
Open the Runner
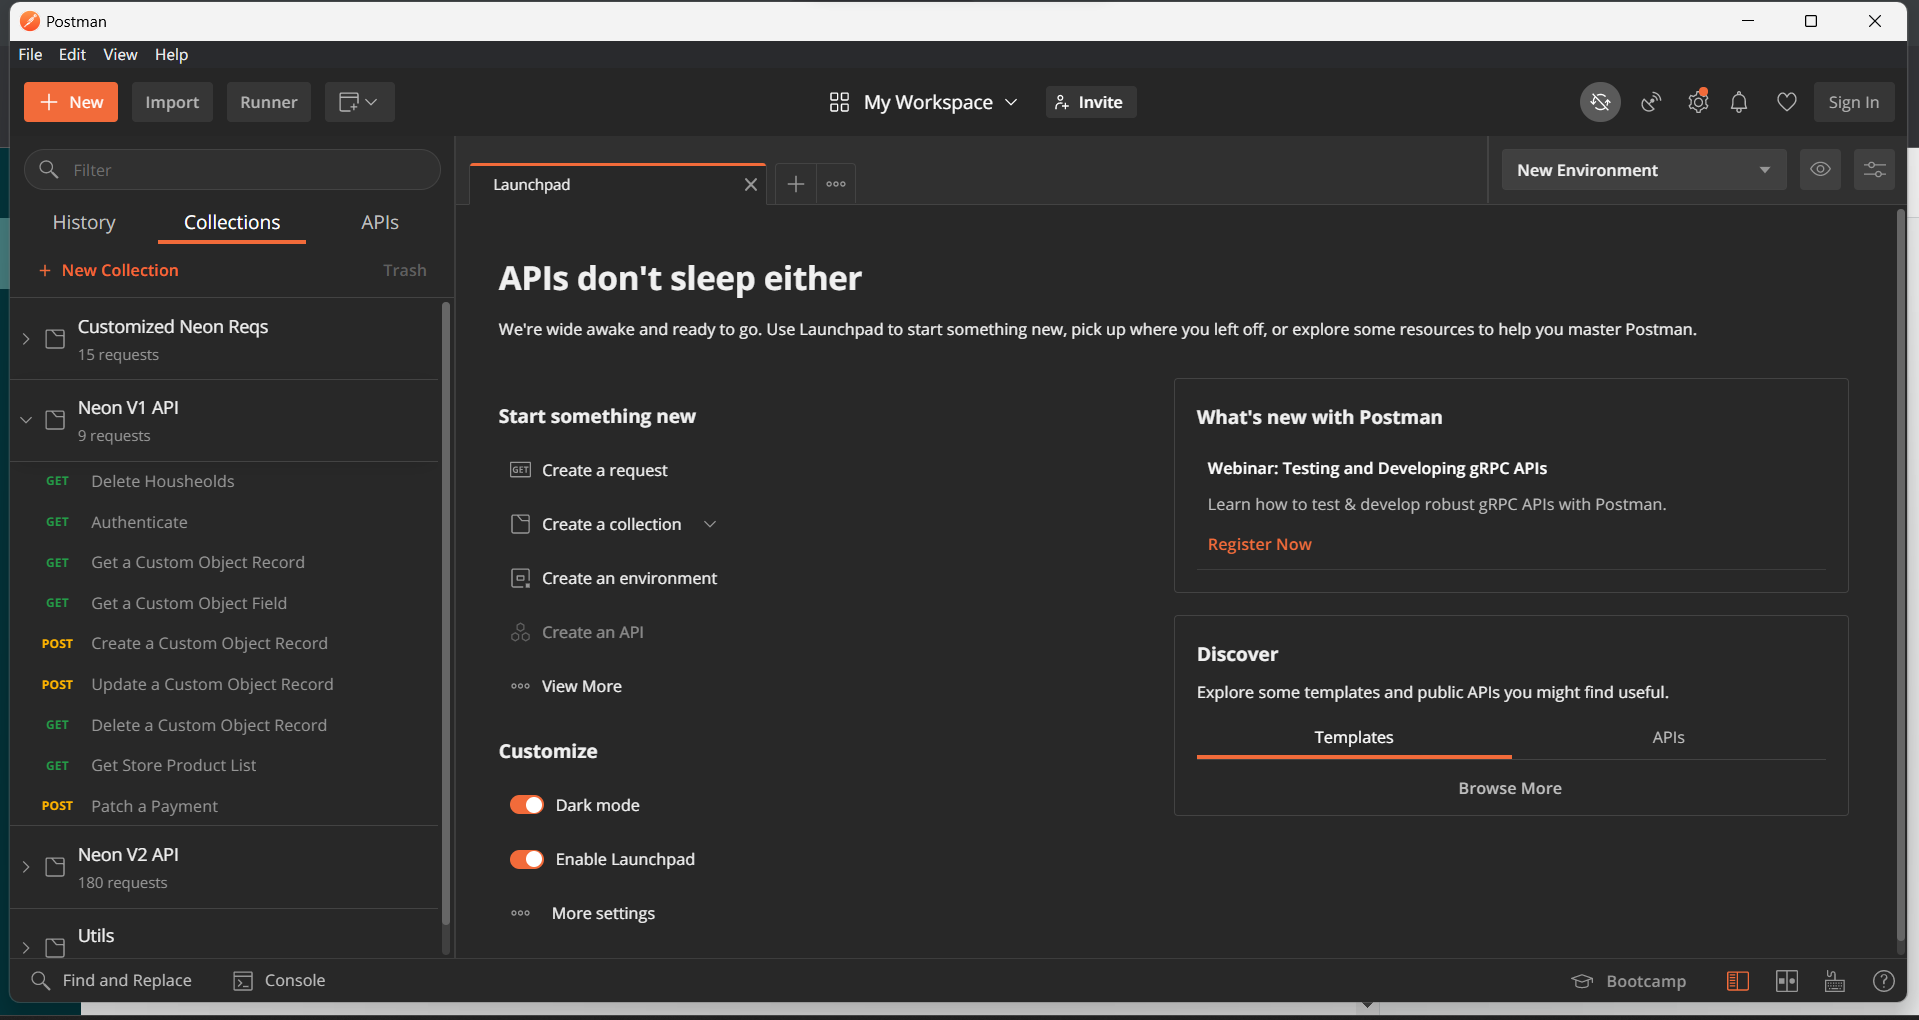(269, 102)
